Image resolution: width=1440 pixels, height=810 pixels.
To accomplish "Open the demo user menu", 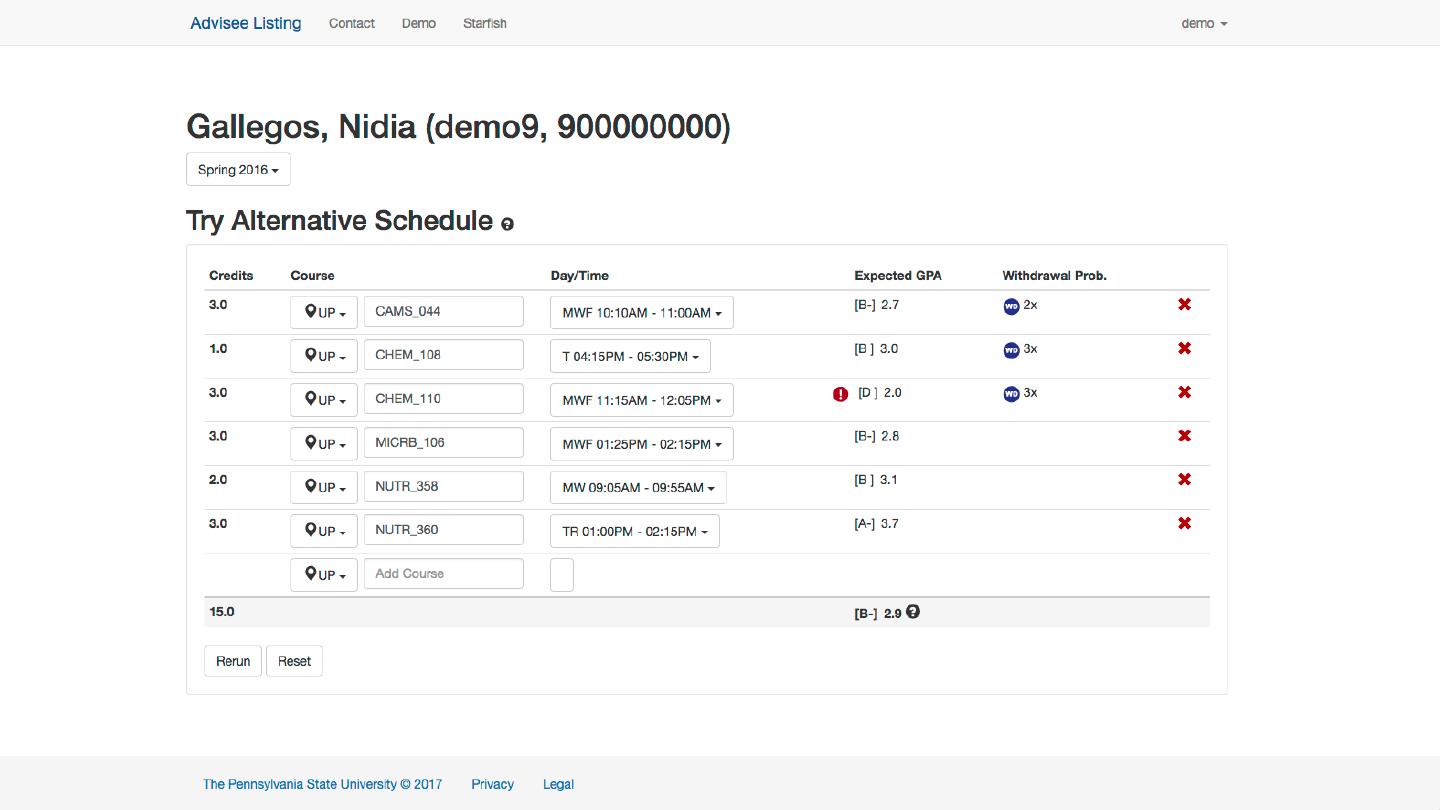I will point(1204,23).
